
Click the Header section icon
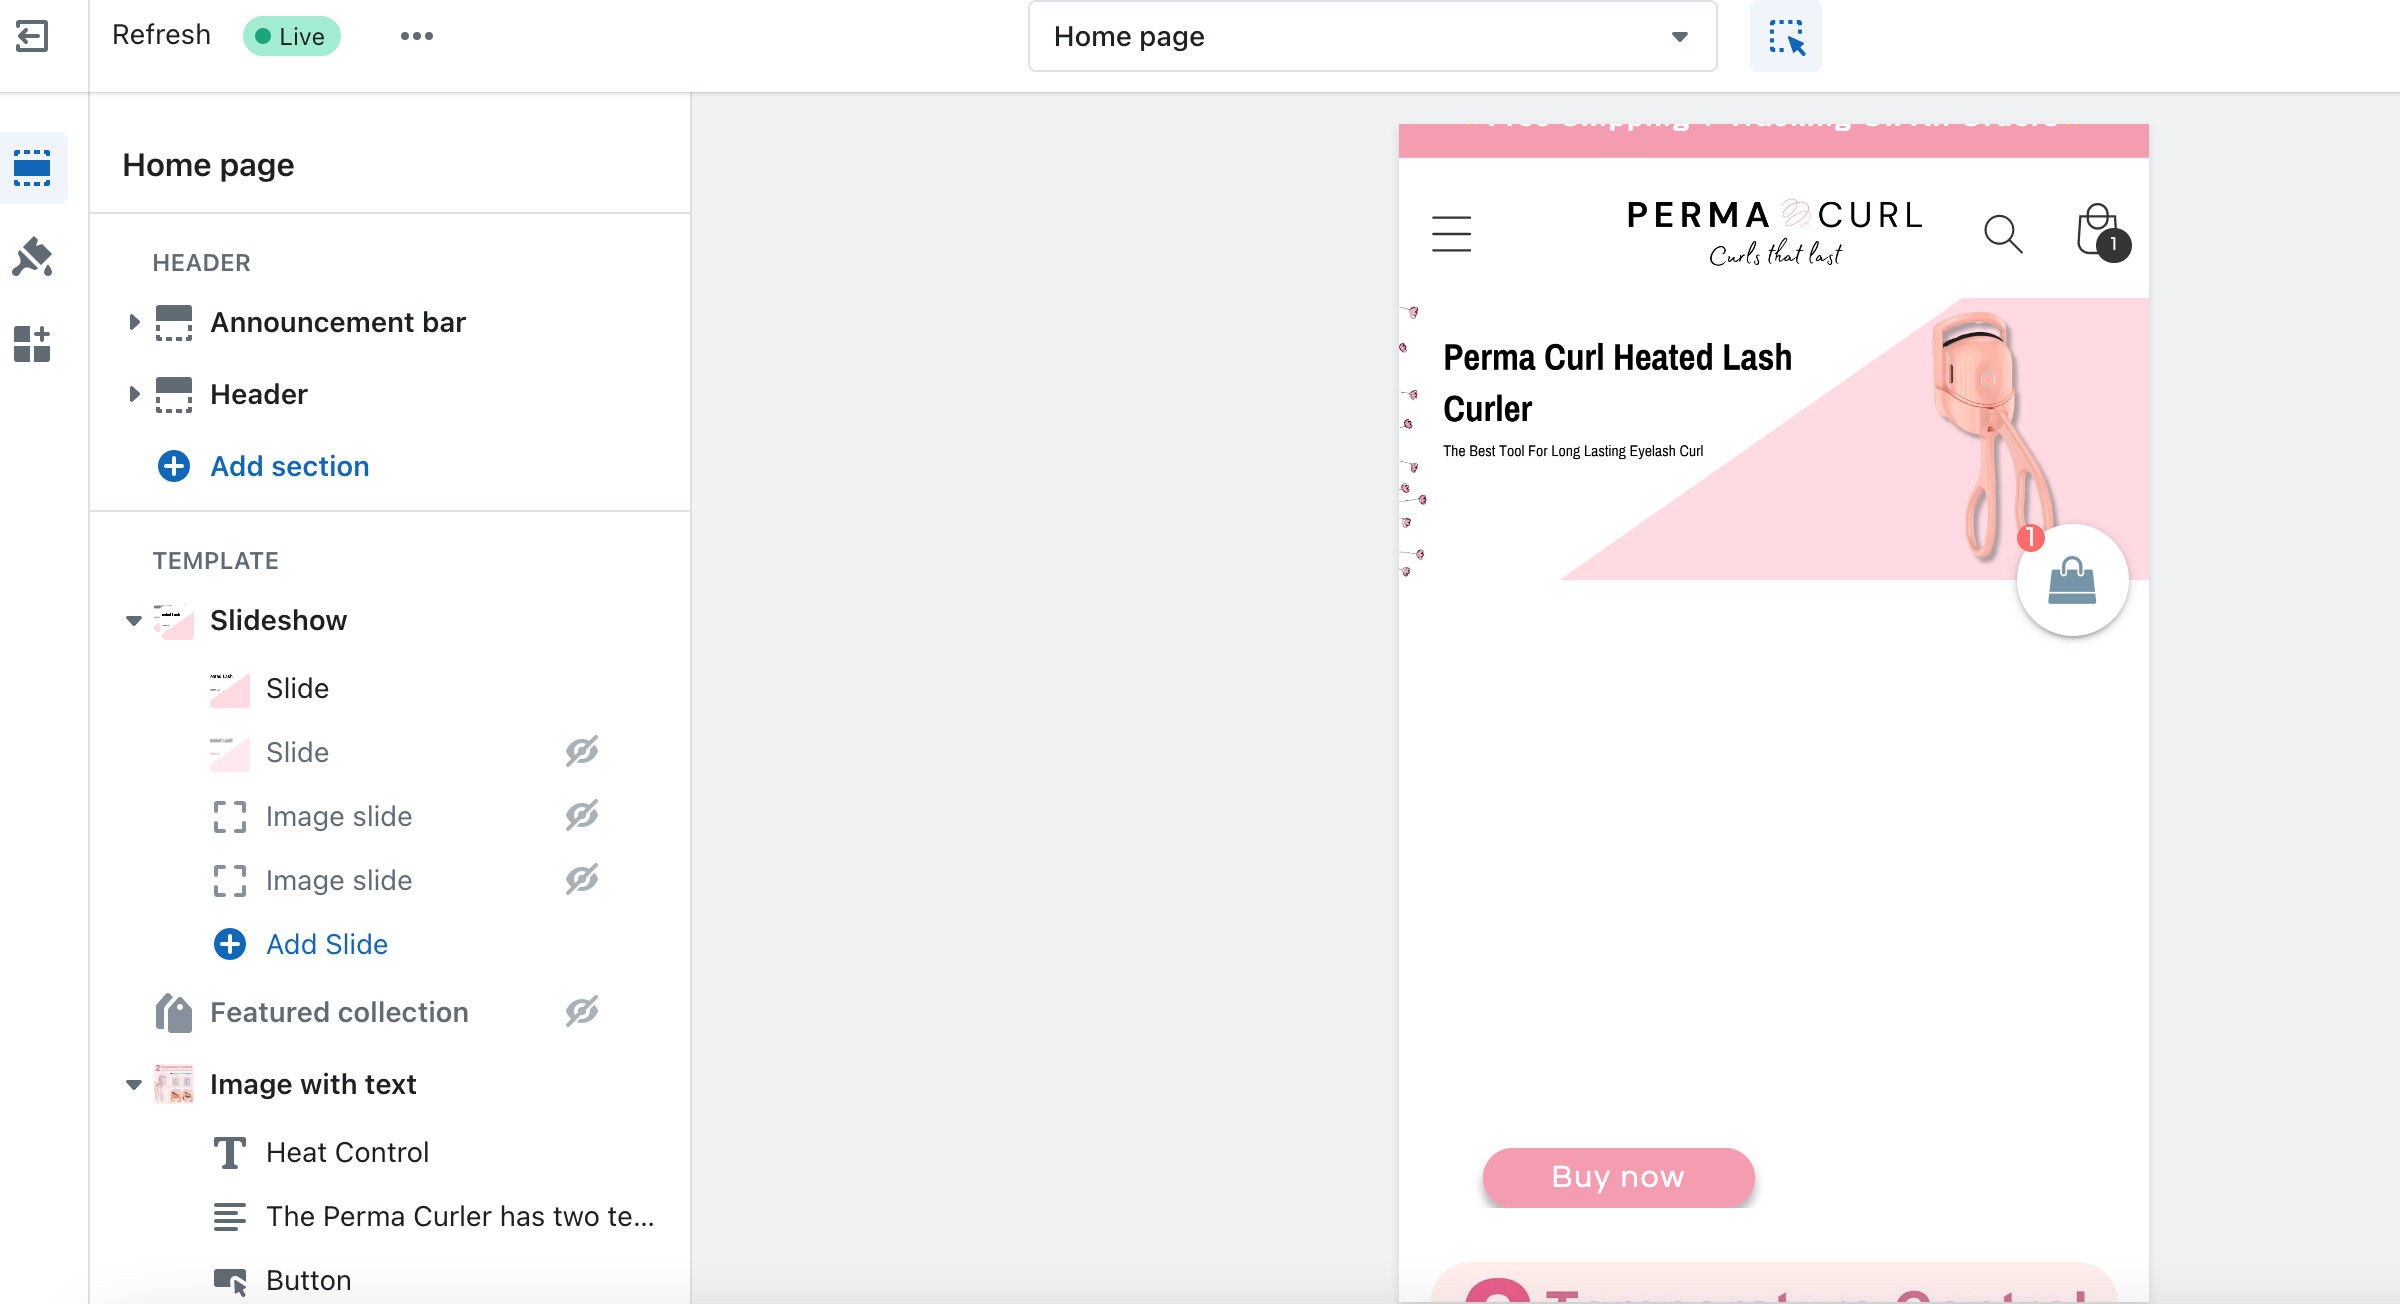pos(174,395)
